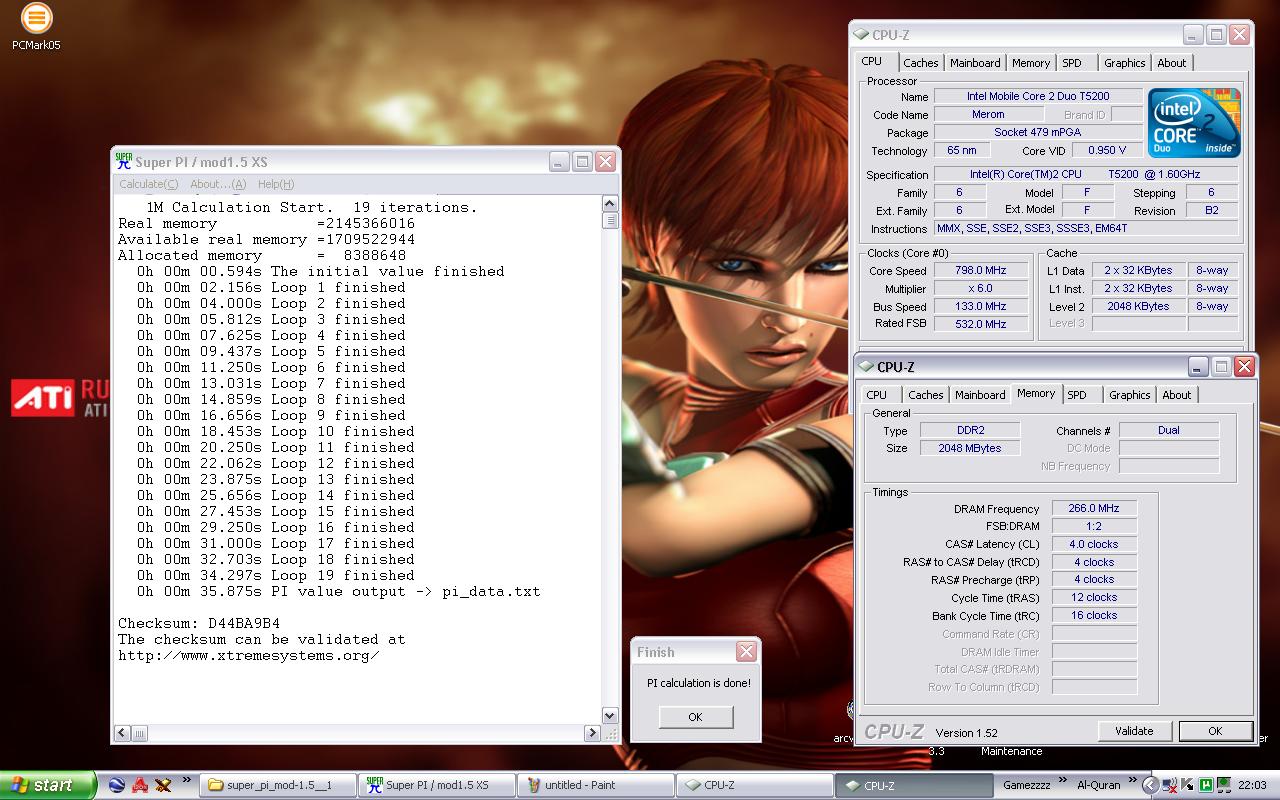Image resolution: width=1280 pixels, height=800 pixels.
Task: Confirm the PI calculation done dialog with OK
Action: (695, 716)
